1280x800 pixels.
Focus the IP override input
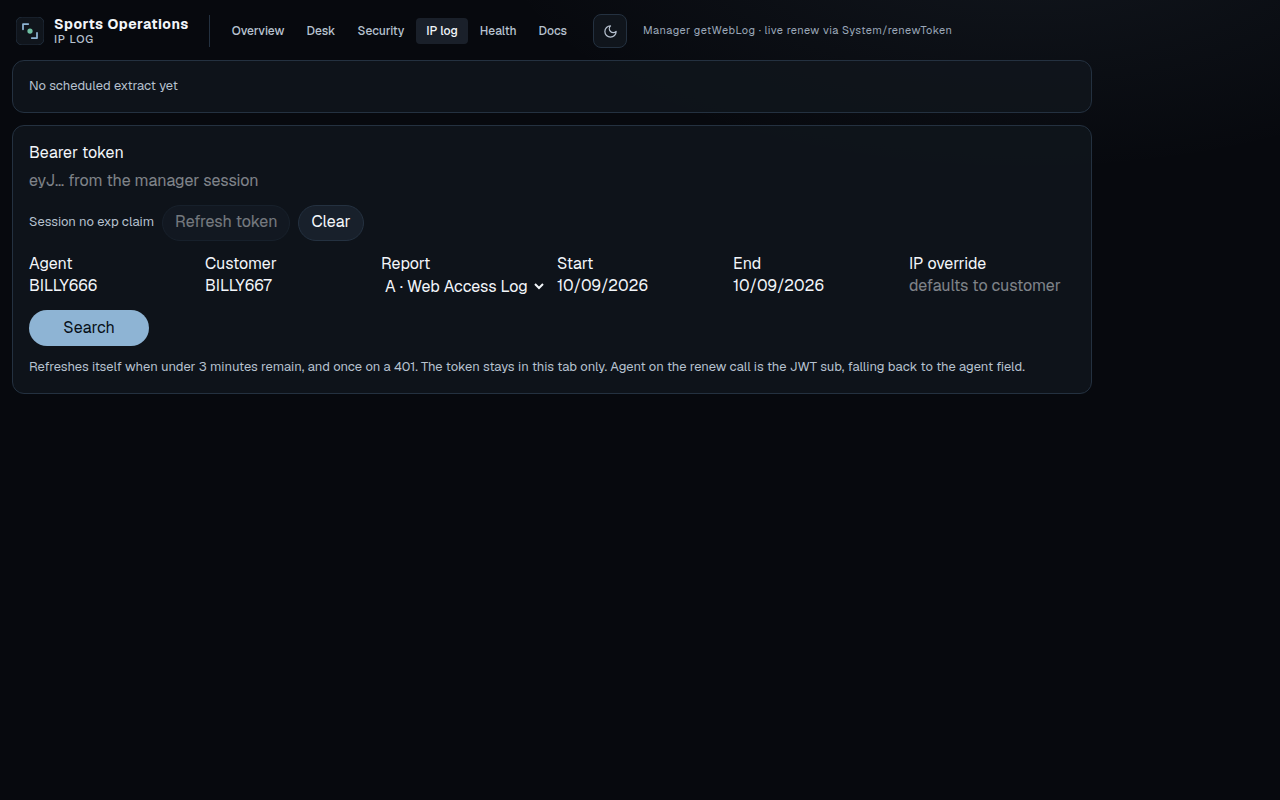(x=991, y=286)
